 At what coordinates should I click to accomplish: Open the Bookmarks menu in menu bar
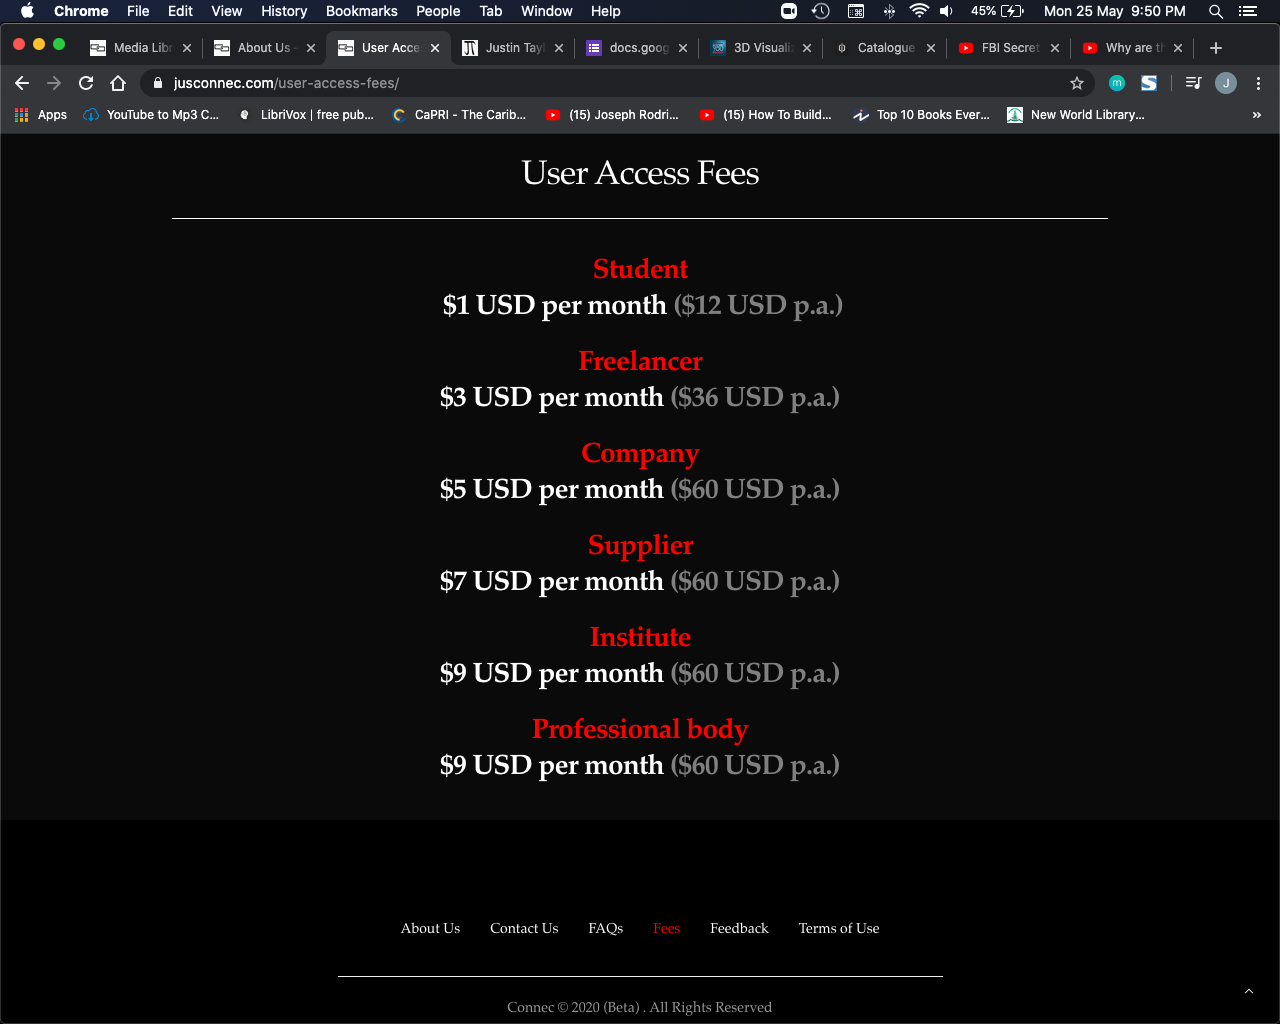click(x=362, y=11)
